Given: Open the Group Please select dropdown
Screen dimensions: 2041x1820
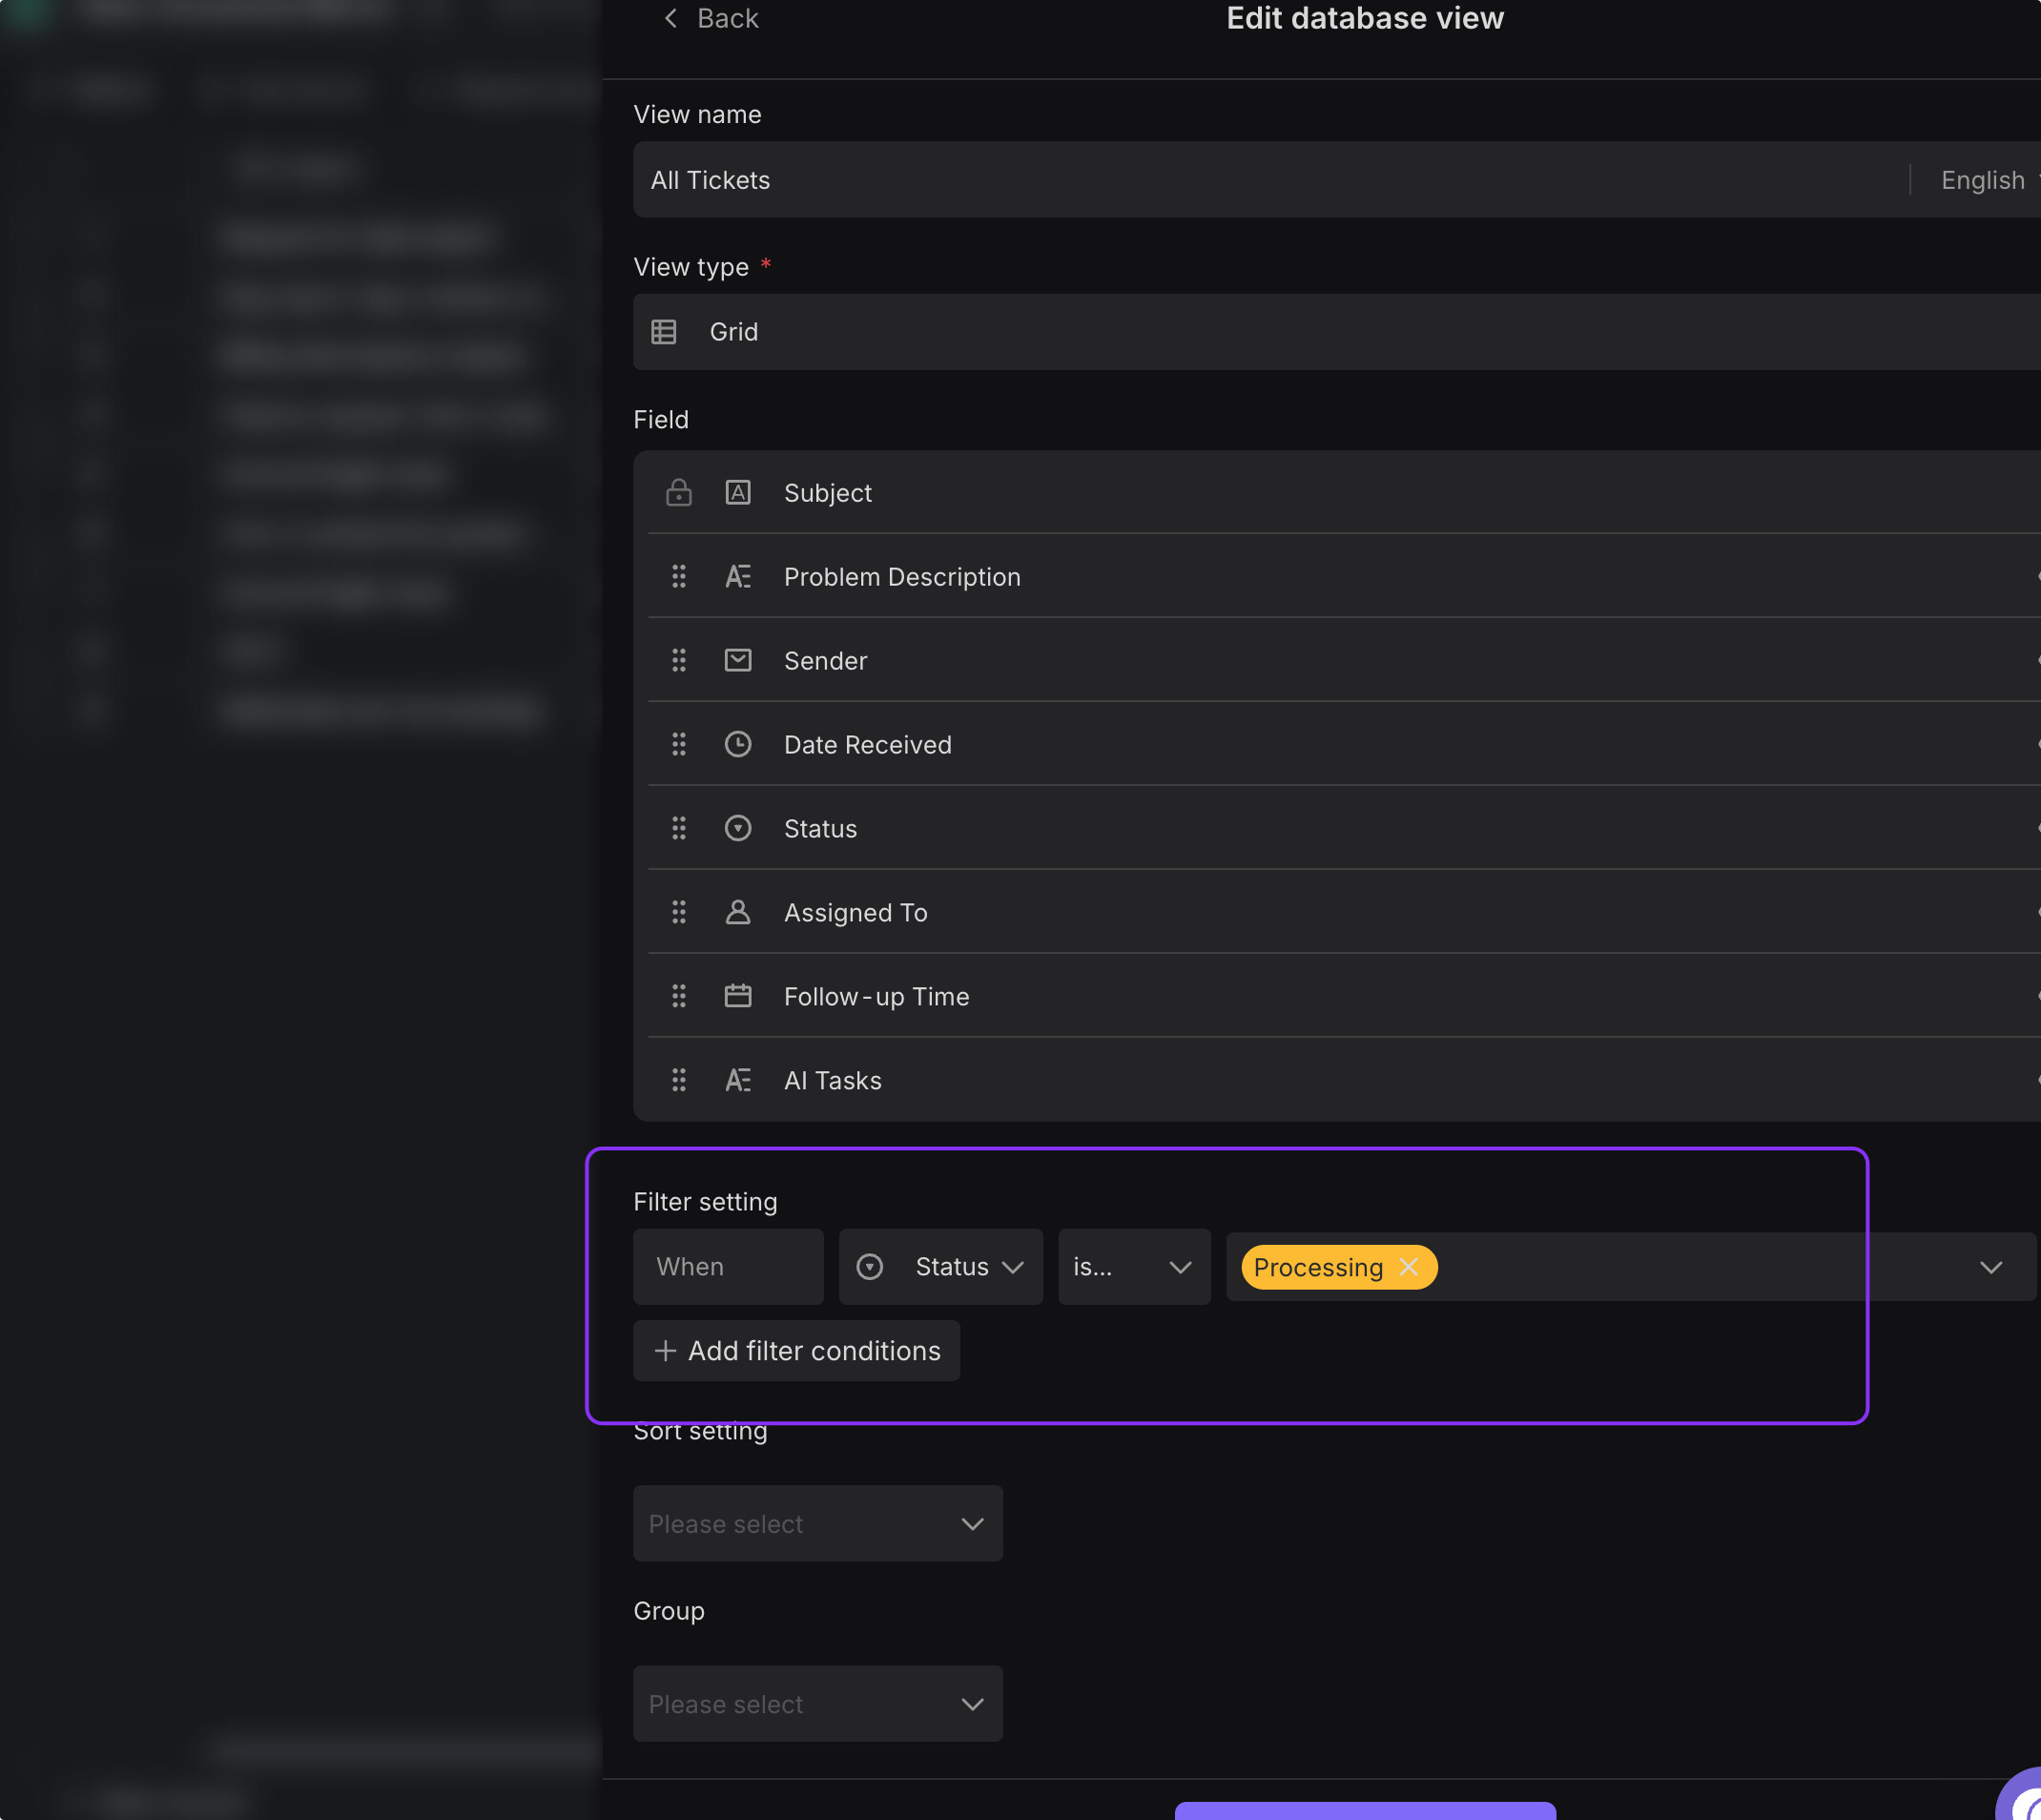Looking at the screenshot, I should point(818,1705).
